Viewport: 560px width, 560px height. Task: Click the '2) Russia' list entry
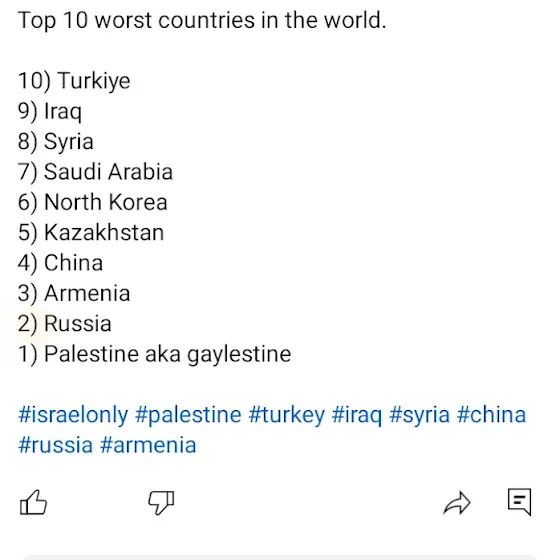64,324
